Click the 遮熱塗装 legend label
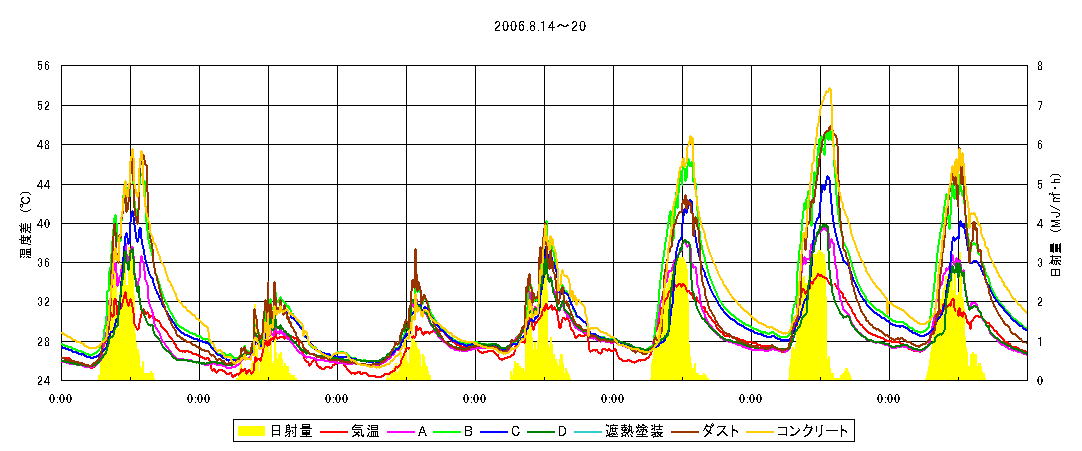This screenshot has height=451, width=1082. pyautogui.click(x=635, y=432)
